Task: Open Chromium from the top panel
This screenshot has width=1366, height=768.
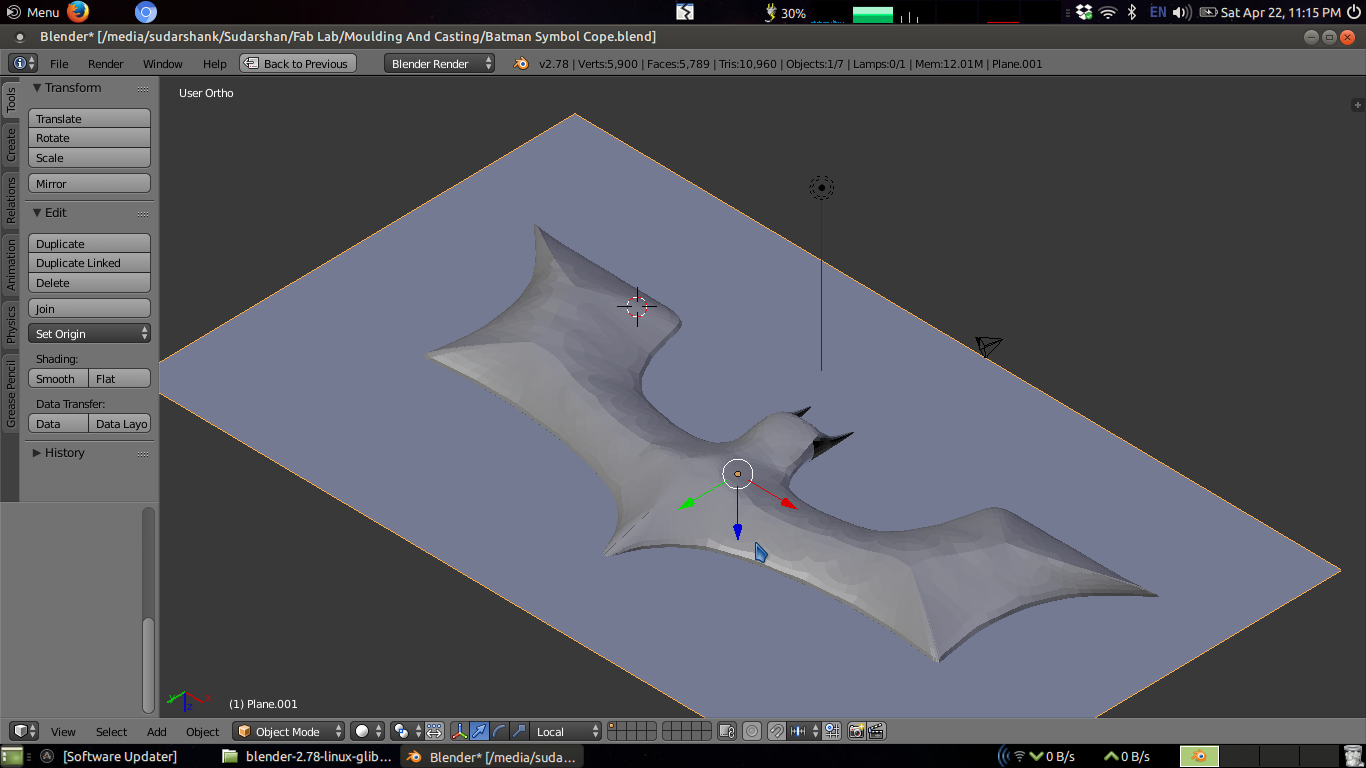Action: click(x=146, y=12)
